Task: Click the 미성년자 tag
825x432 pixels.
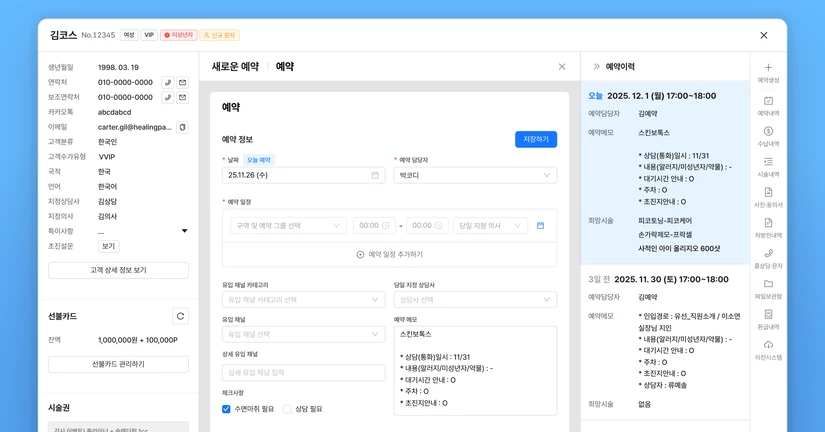Action: click(179, 35)
